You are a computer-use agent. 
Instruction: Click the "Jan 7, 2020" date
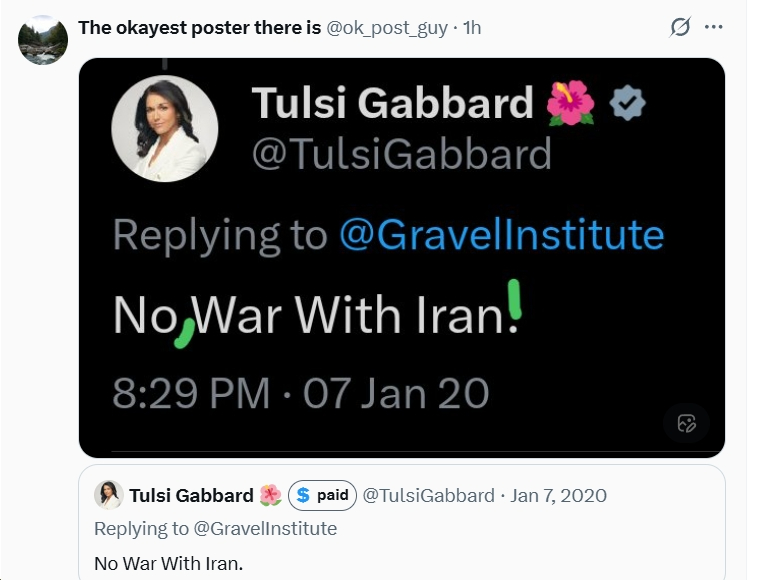point(559,495)
